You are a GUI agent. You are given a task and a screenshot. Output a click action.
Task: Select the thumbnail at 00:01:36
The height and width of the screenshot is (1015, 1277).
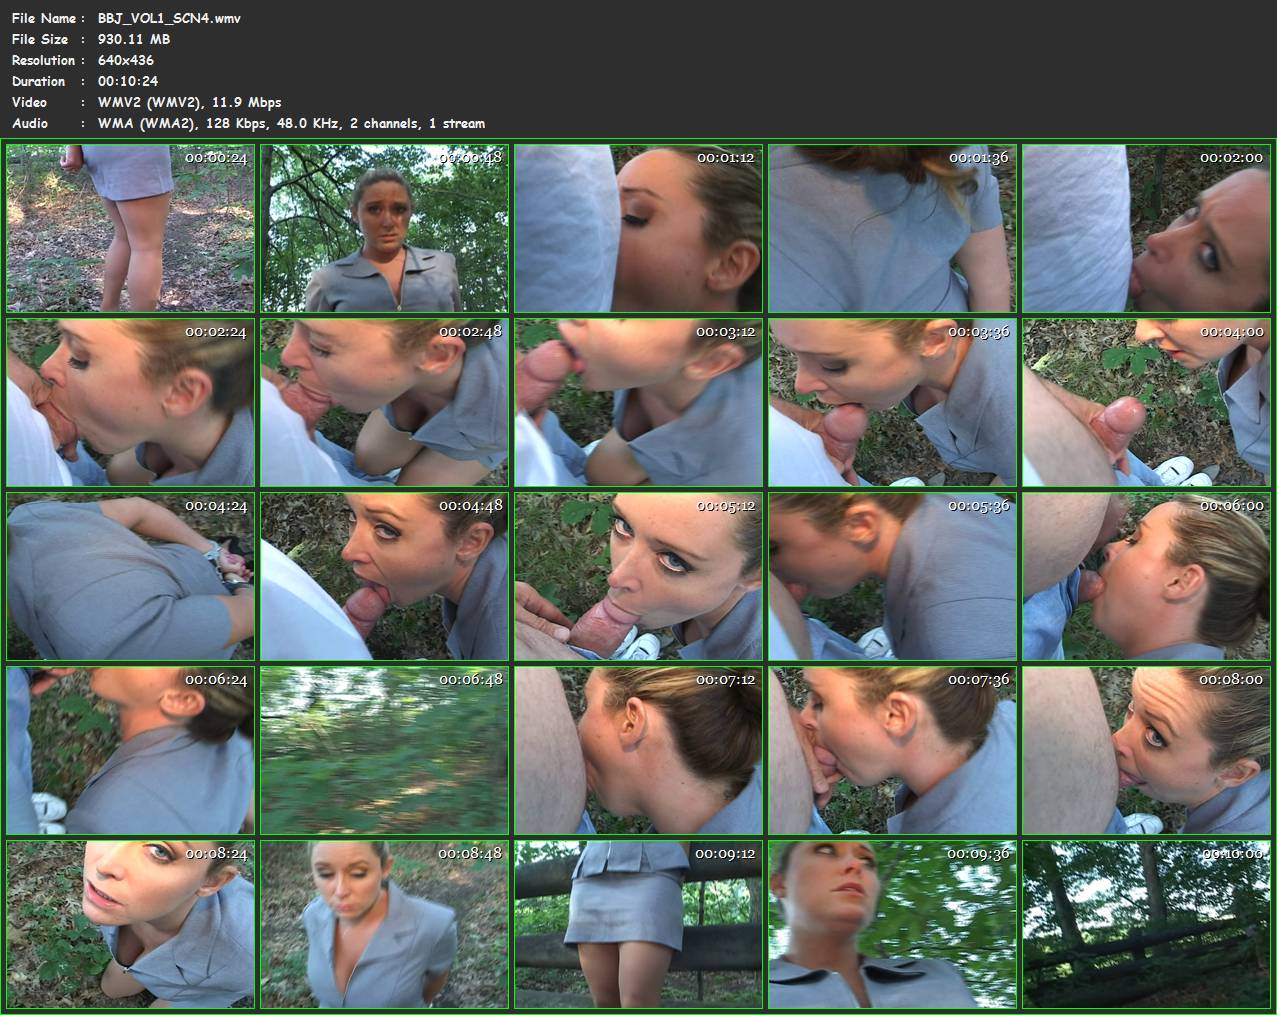coord(892,228)
